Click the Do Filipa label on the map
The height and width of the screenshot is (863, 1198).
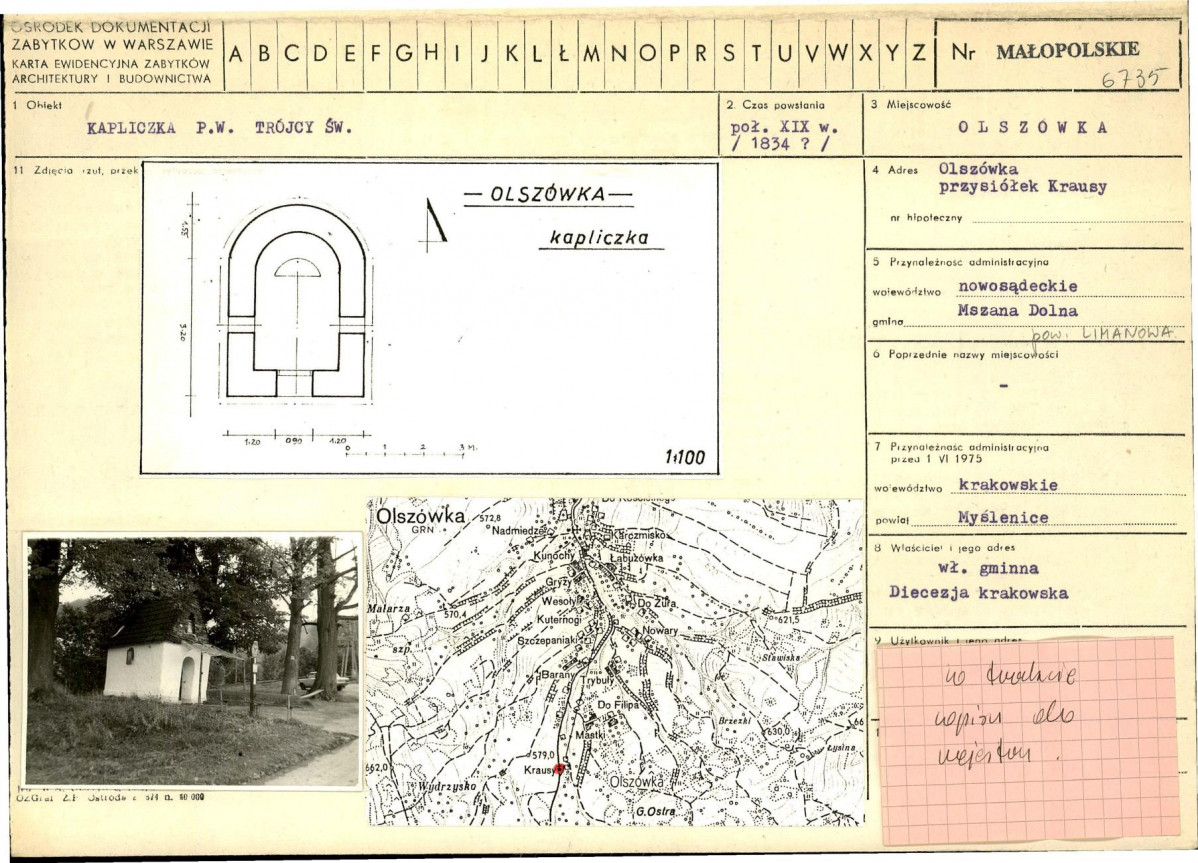coord(617,705)
